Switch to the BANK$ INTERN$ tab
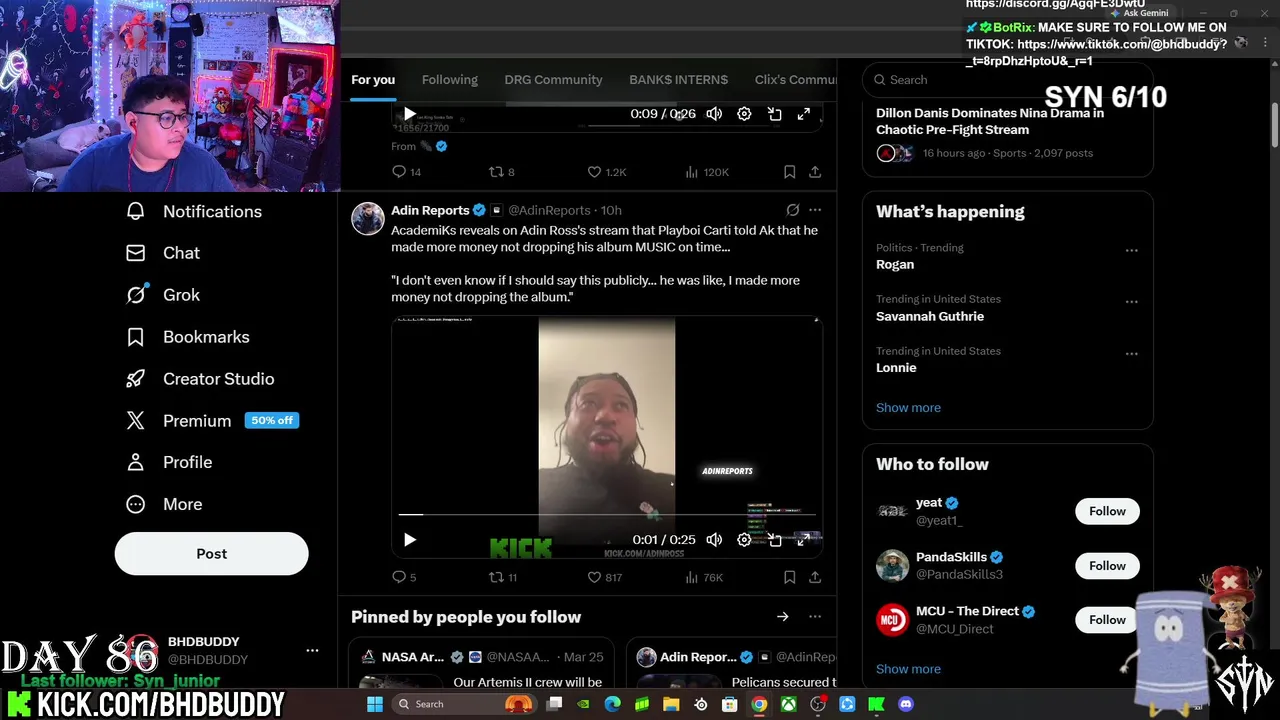 [678, 80]
